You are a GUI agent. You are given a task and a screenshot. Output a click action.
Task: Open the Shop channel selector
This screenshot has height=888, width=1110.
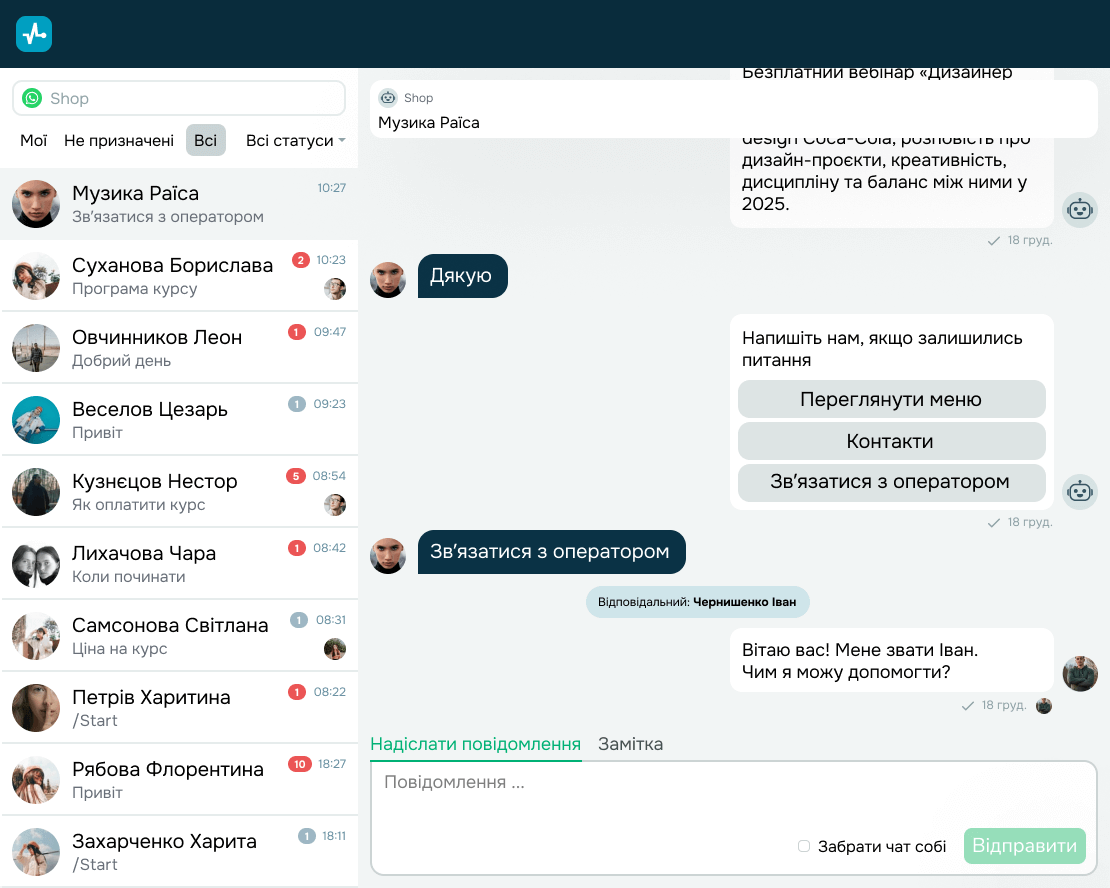click(x=179, y=98)
